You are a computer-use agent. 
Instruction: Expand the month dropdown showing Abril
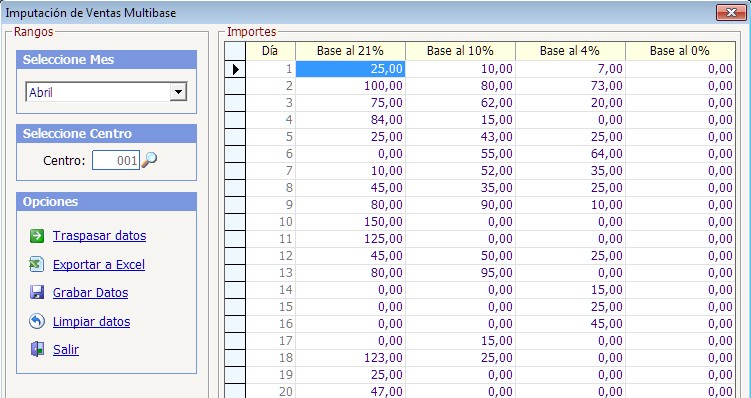click(178, 91)
